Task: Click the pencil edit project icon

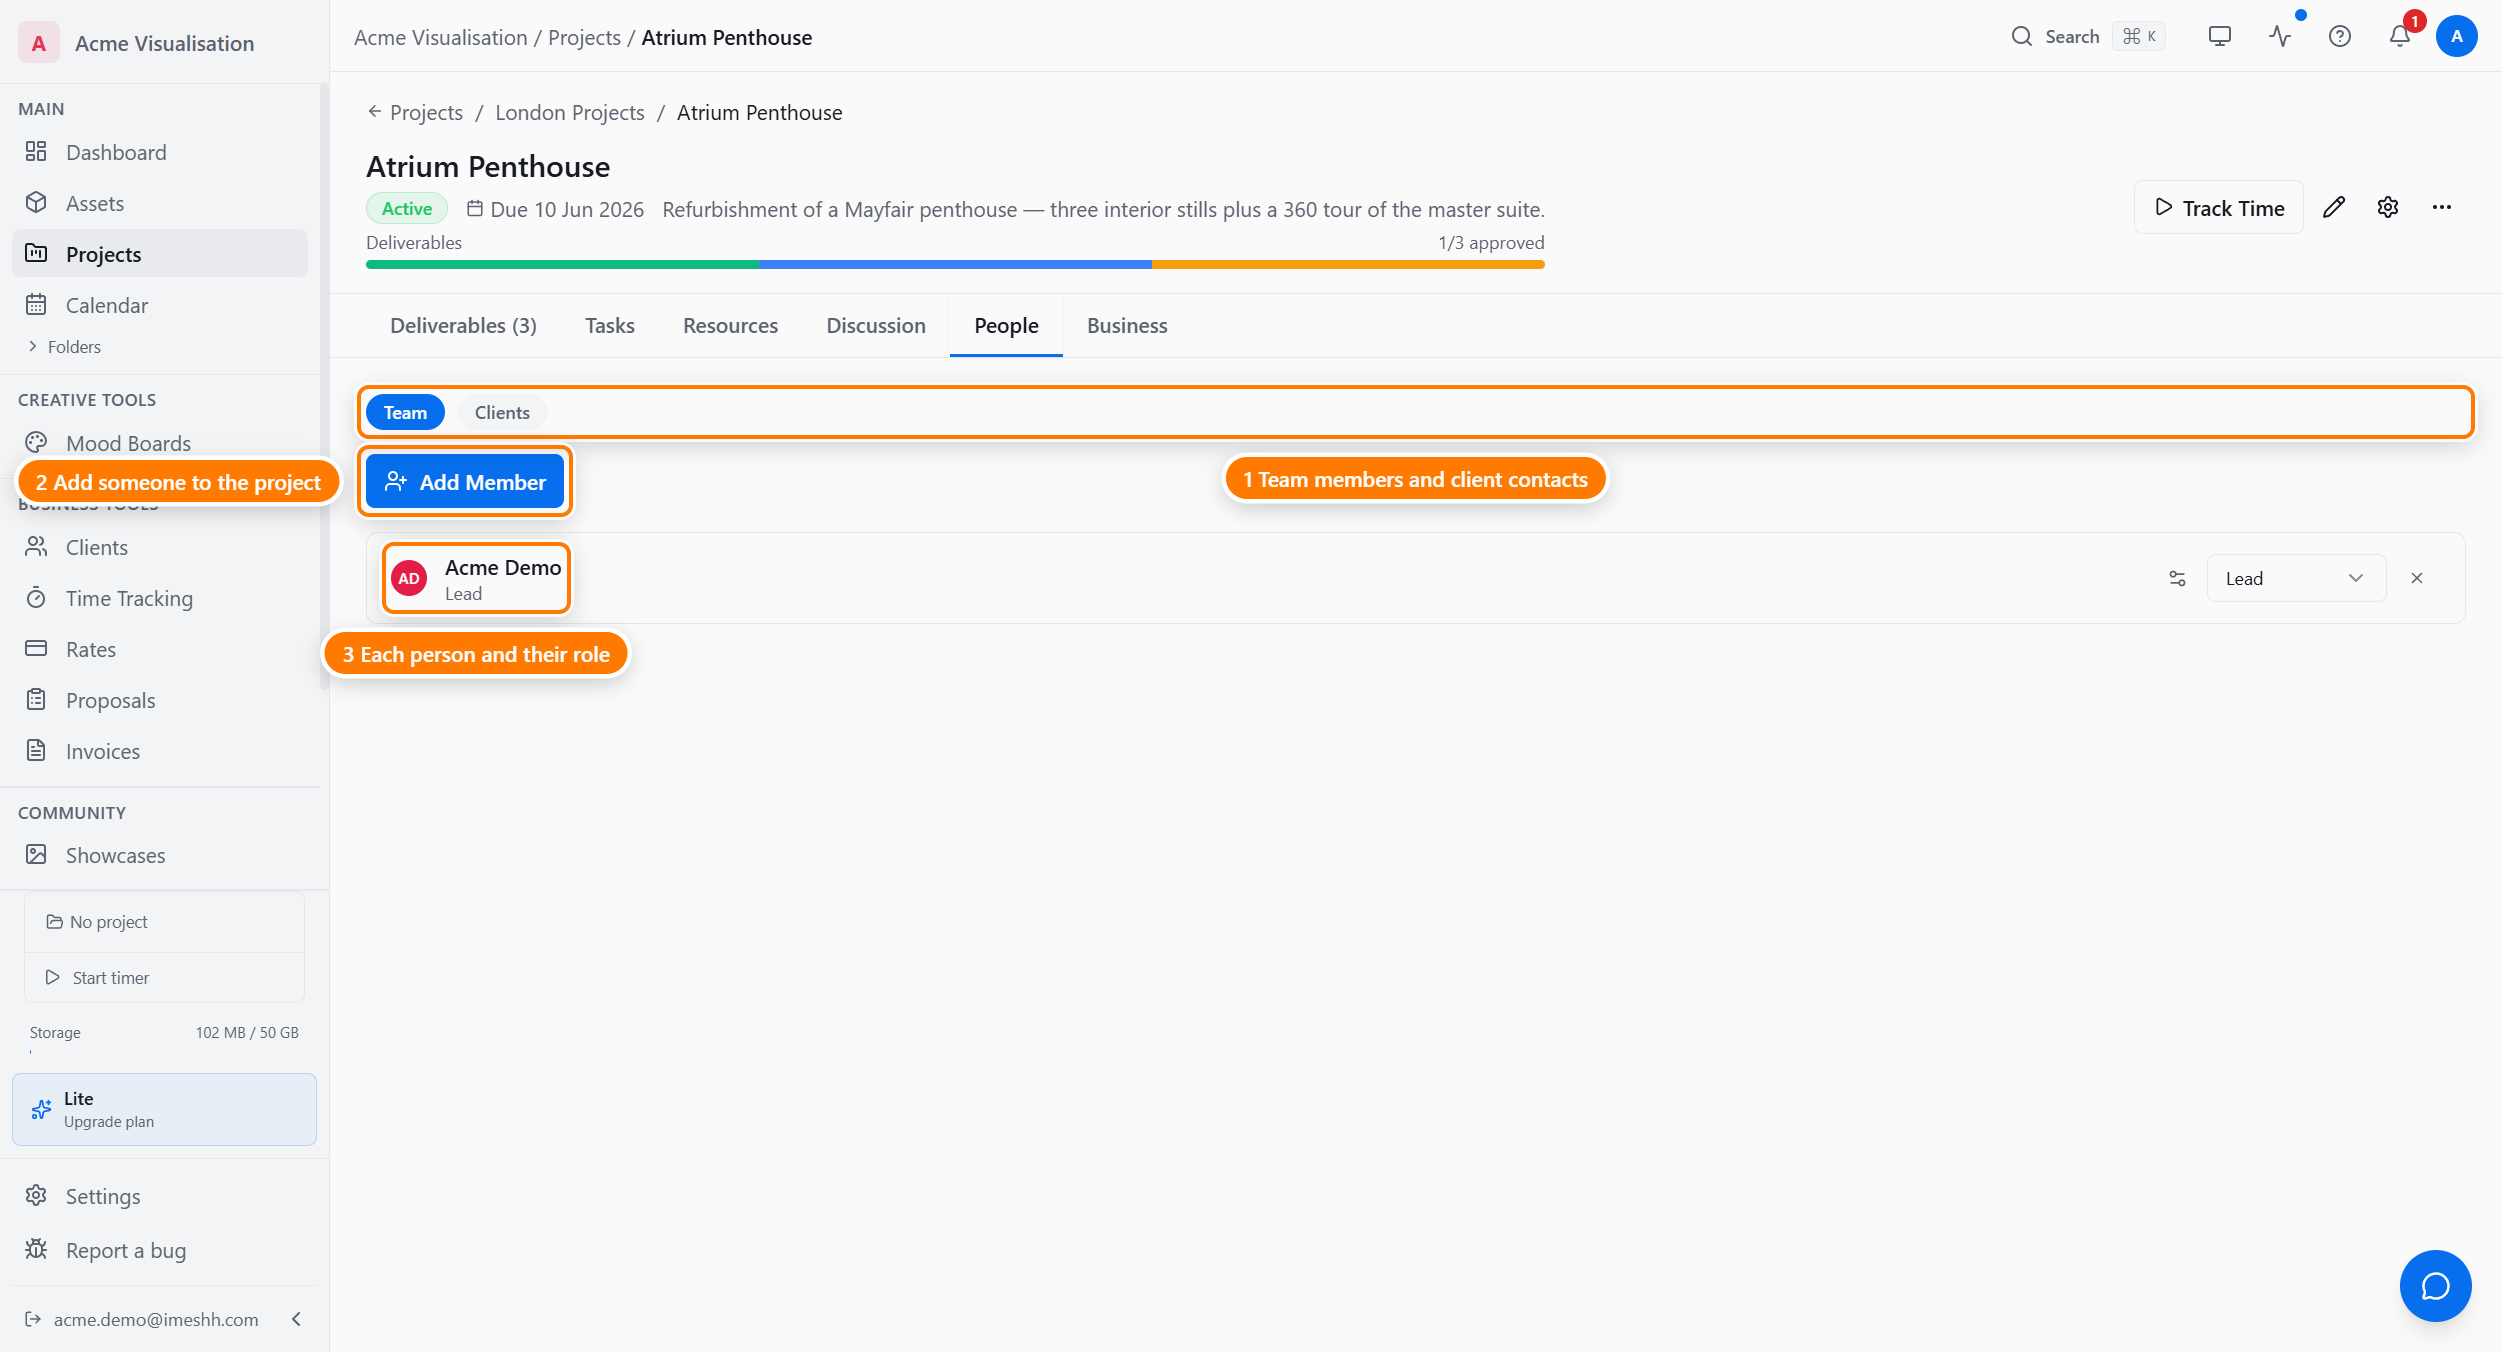Action: pos(2334,207)
